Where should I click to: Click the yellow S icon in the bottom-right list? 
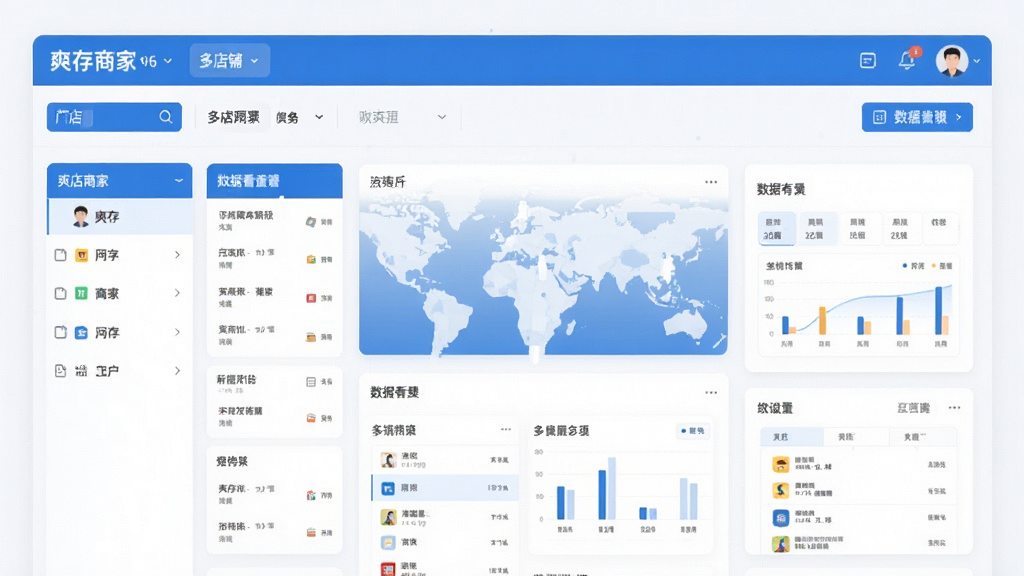(780, 490)
